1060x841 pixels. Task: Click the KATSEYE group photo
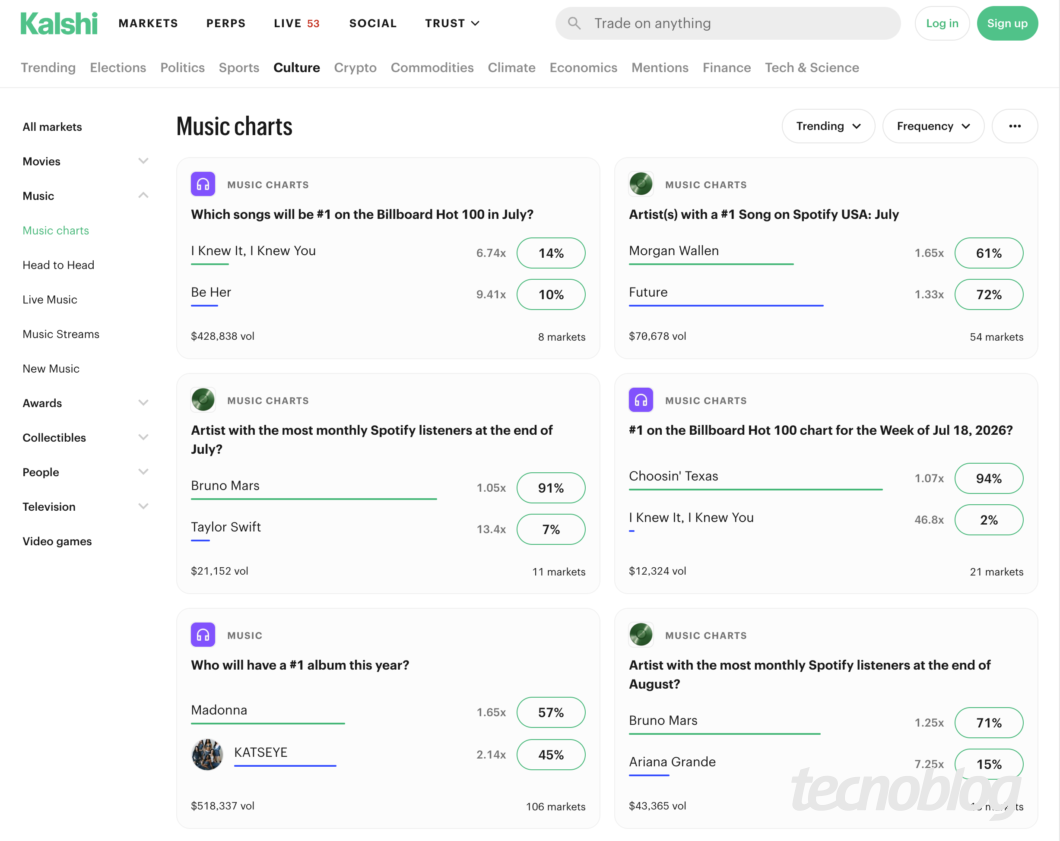click(x=208, y=754)
